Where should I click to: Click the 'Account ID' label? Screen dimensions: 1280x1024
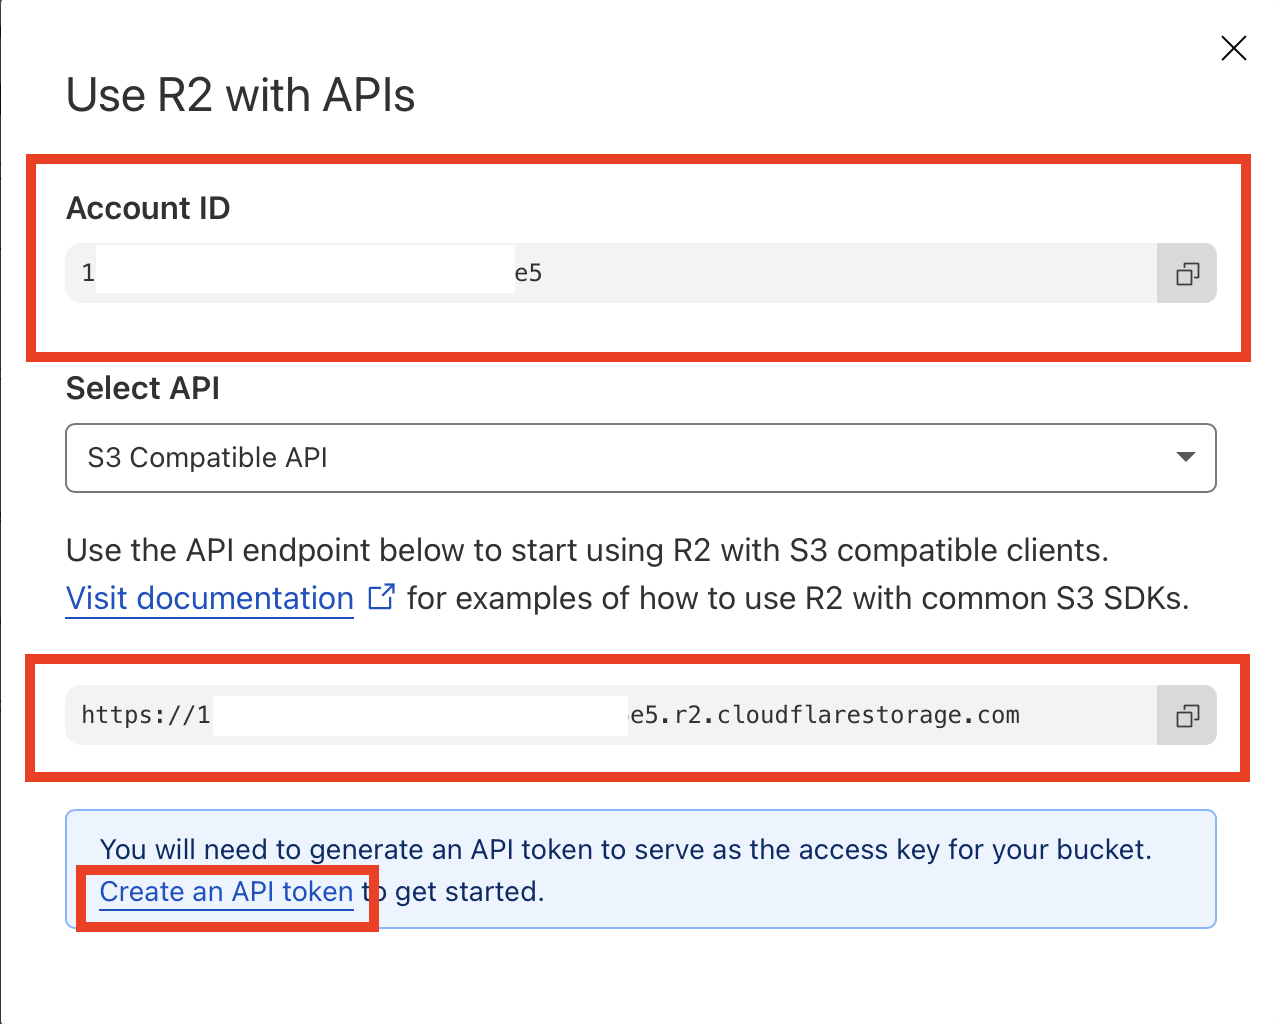point(148,208)
